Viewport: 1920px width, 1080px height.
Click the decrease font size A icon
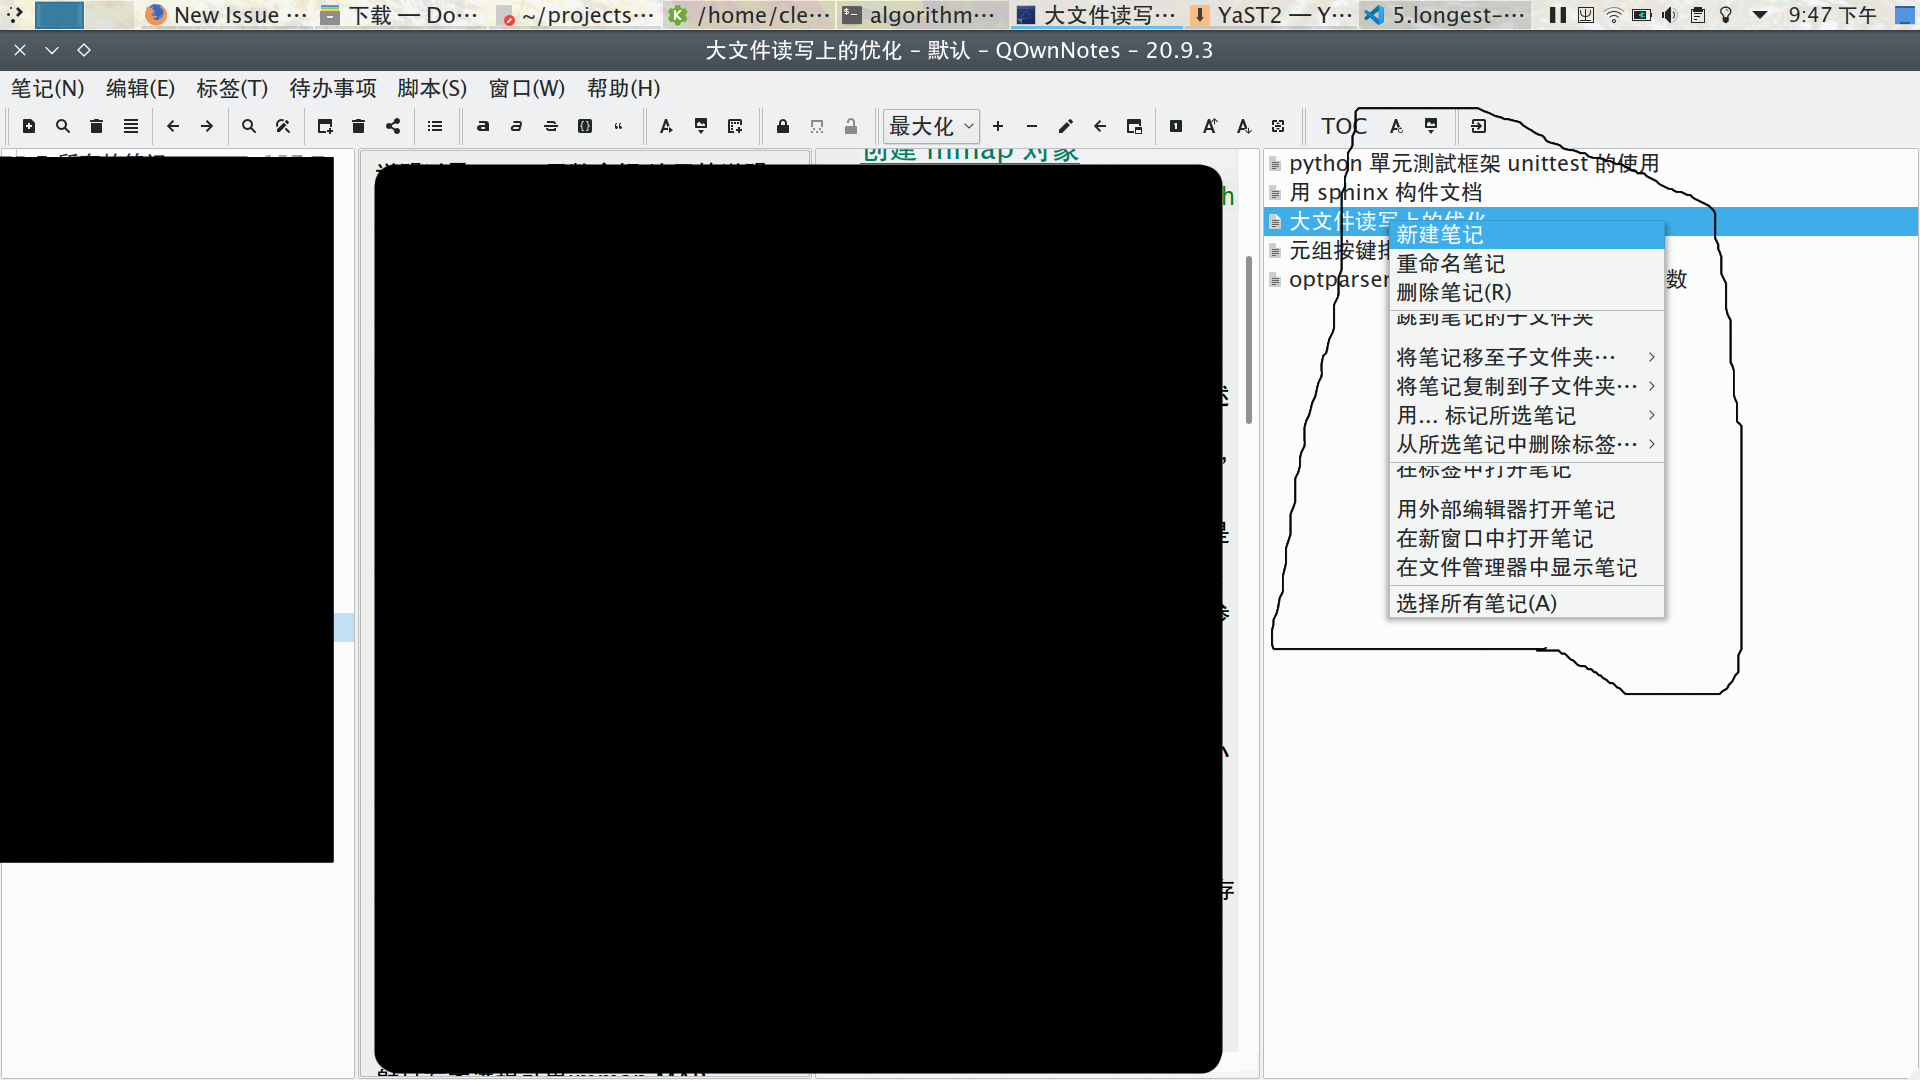pyautogui.click(x=1244, y=126)
